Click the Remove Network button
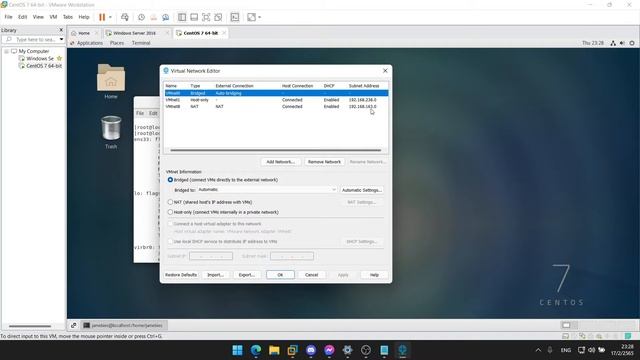This screenshot has width=640, height=360. pos(324,162)
